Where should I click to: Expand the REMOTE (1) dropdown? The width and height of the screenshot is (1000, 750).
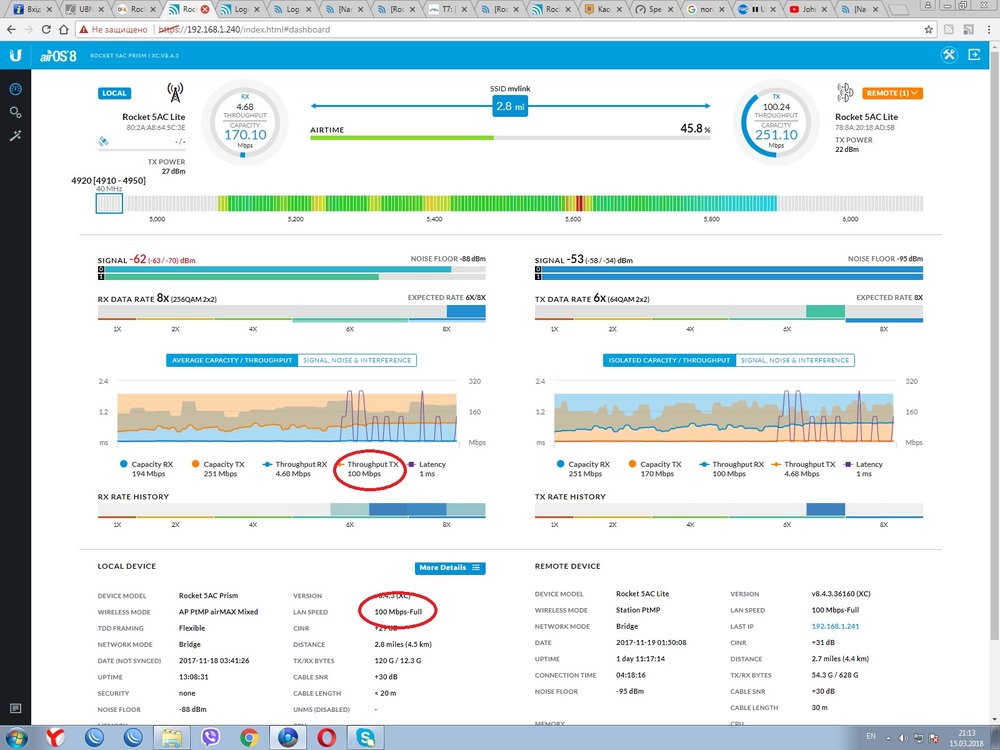891,93
